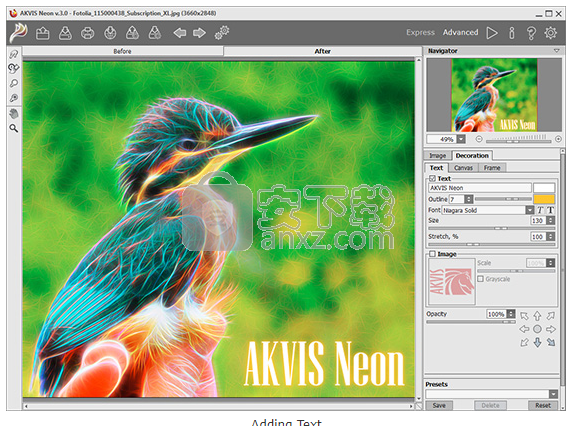Click the Reset button
The image size is (581, 426).
[543, 406]
